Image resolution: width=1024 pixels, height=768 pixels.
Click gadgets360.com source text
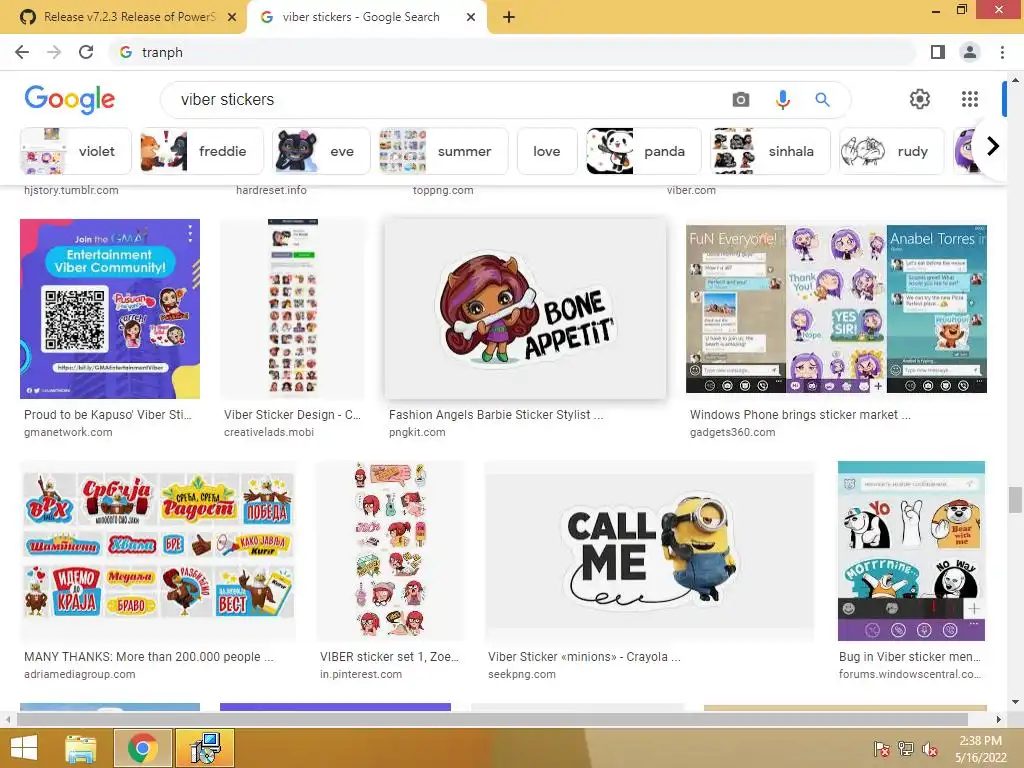pos(733,432)
